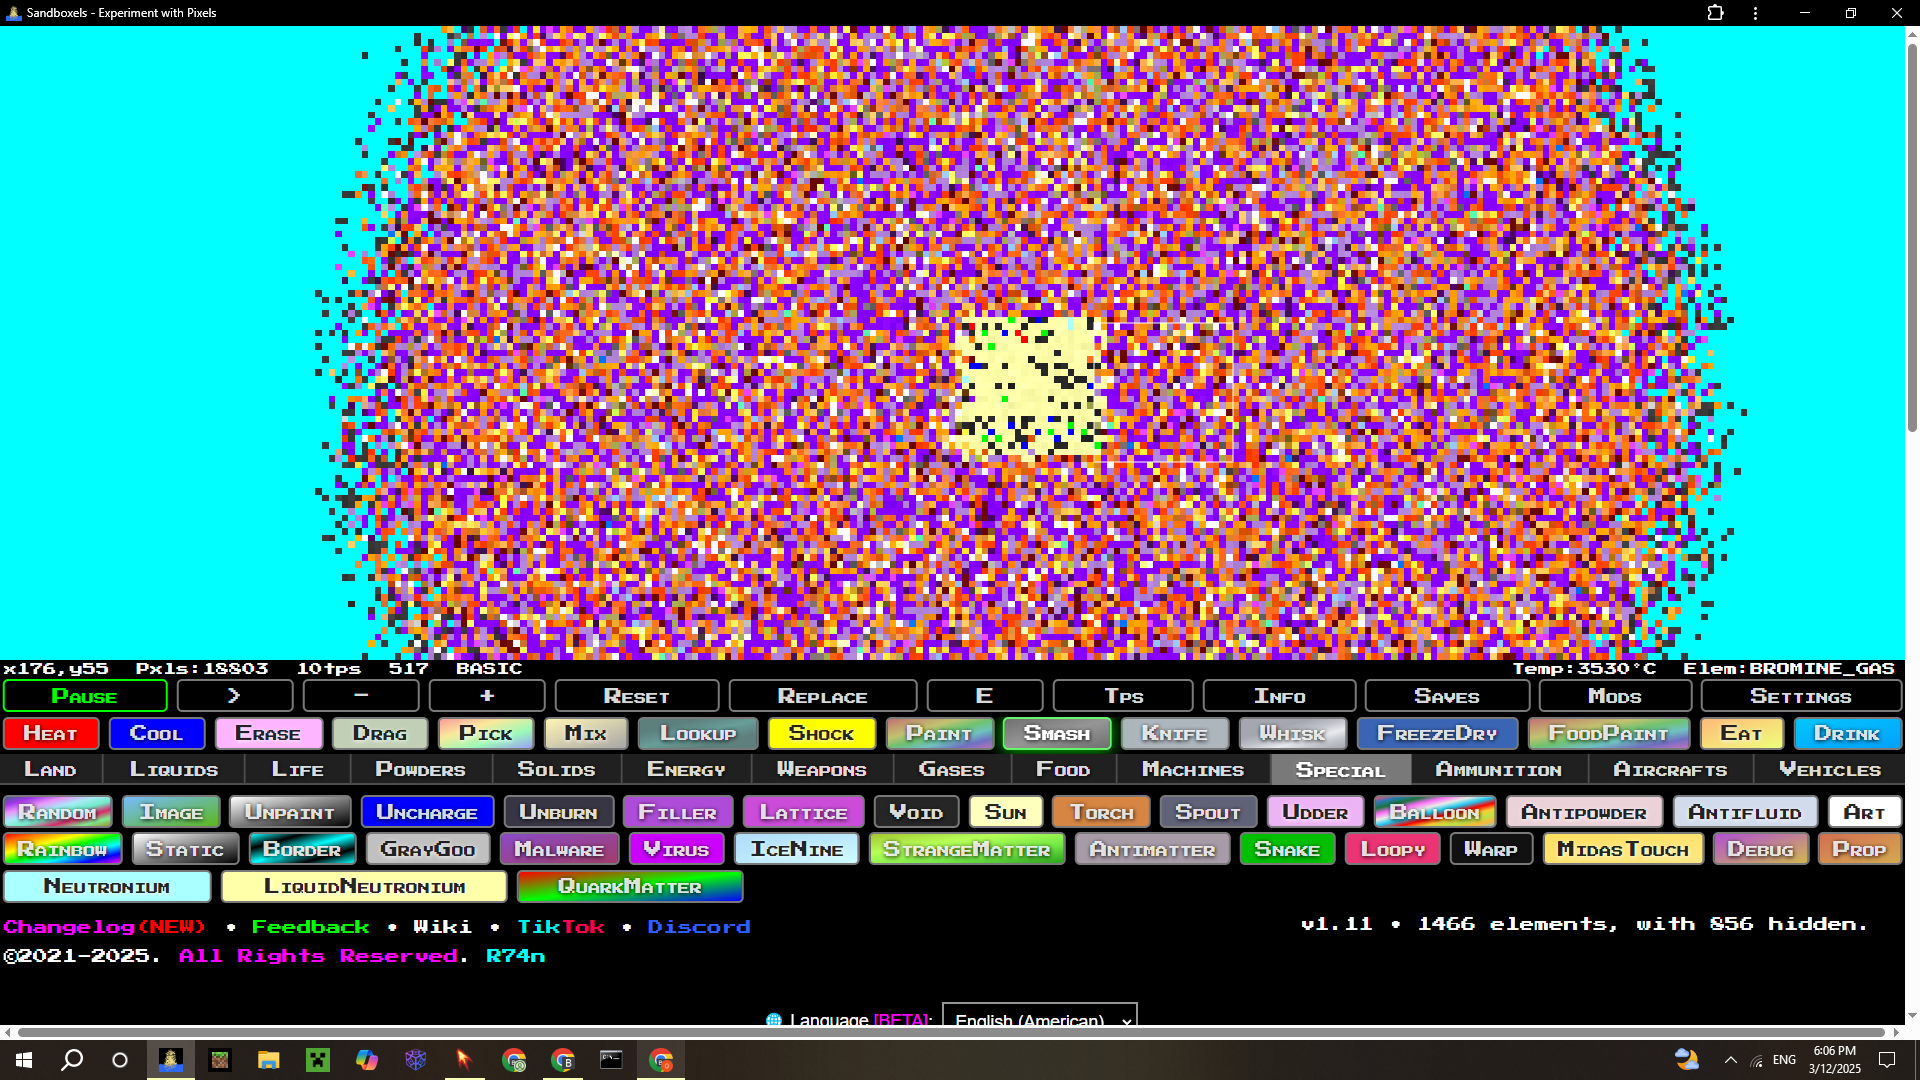Increase brush size with plus button
The height and width of the screenshot is (1080, 1920).
coord(487,695)
